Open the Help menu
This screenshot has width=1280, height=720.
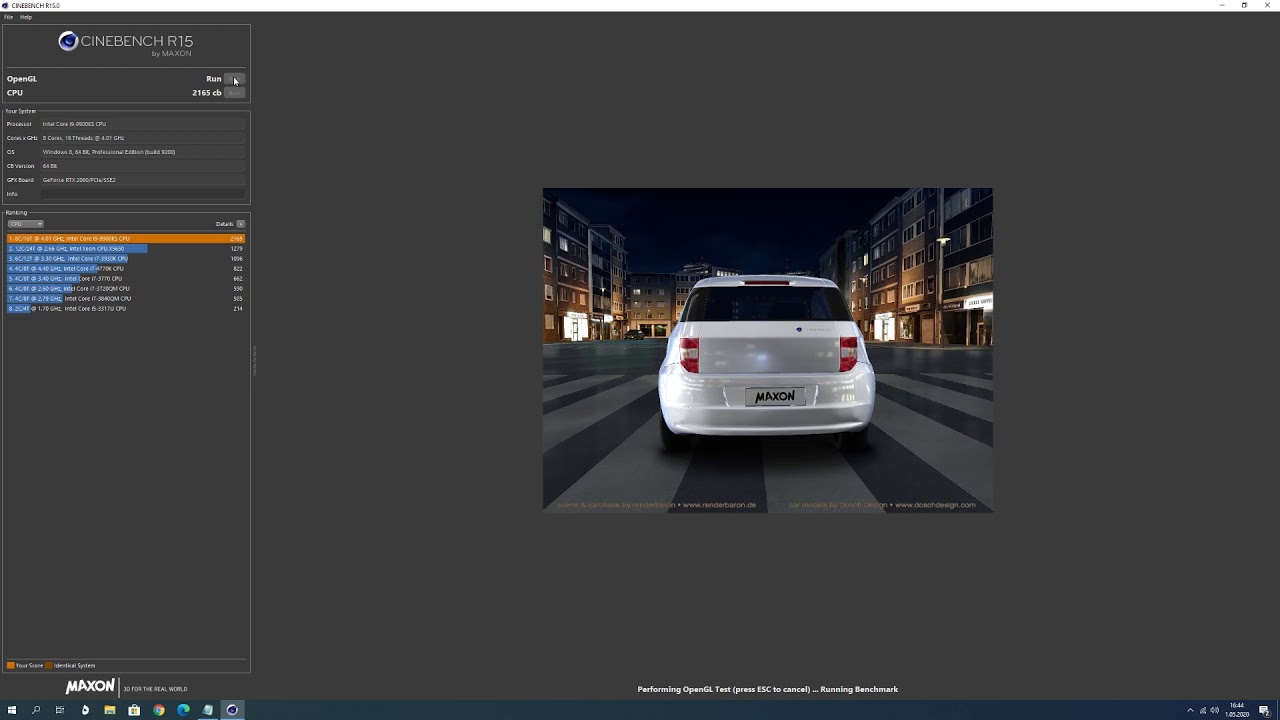click(26, 17)
